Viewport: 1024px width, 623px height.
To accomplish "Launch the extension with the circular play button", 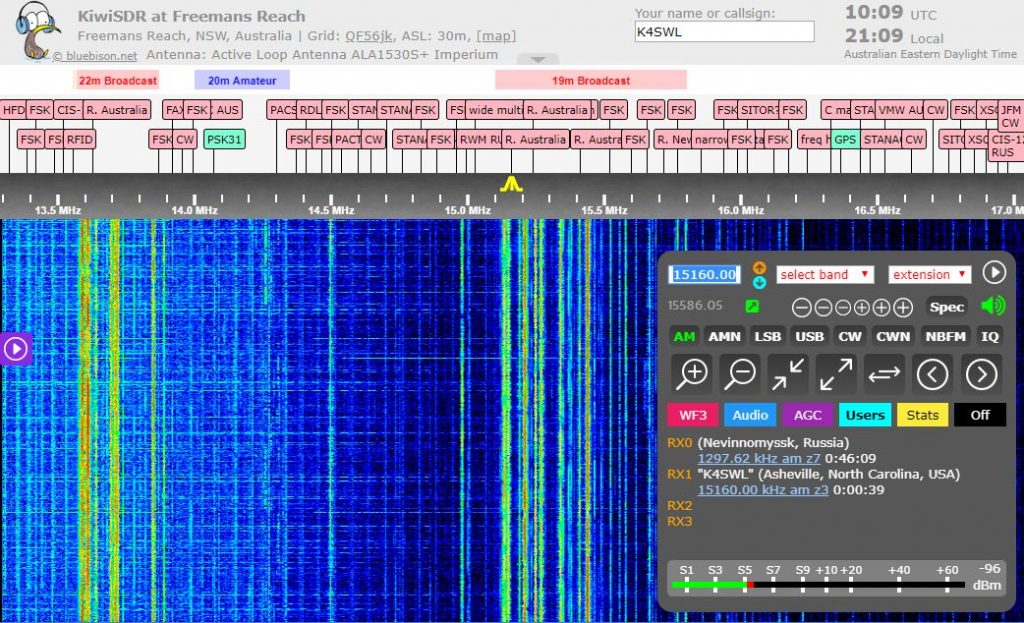I will coord(994,273).
